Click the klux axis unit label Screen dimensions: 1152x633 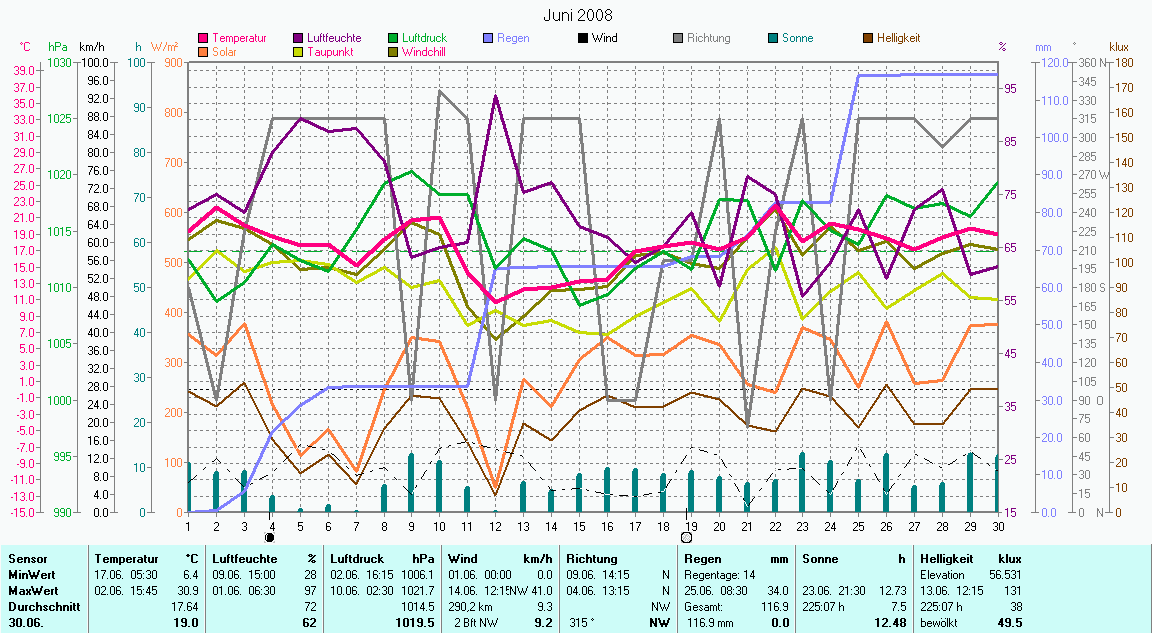pos(1119,47)
